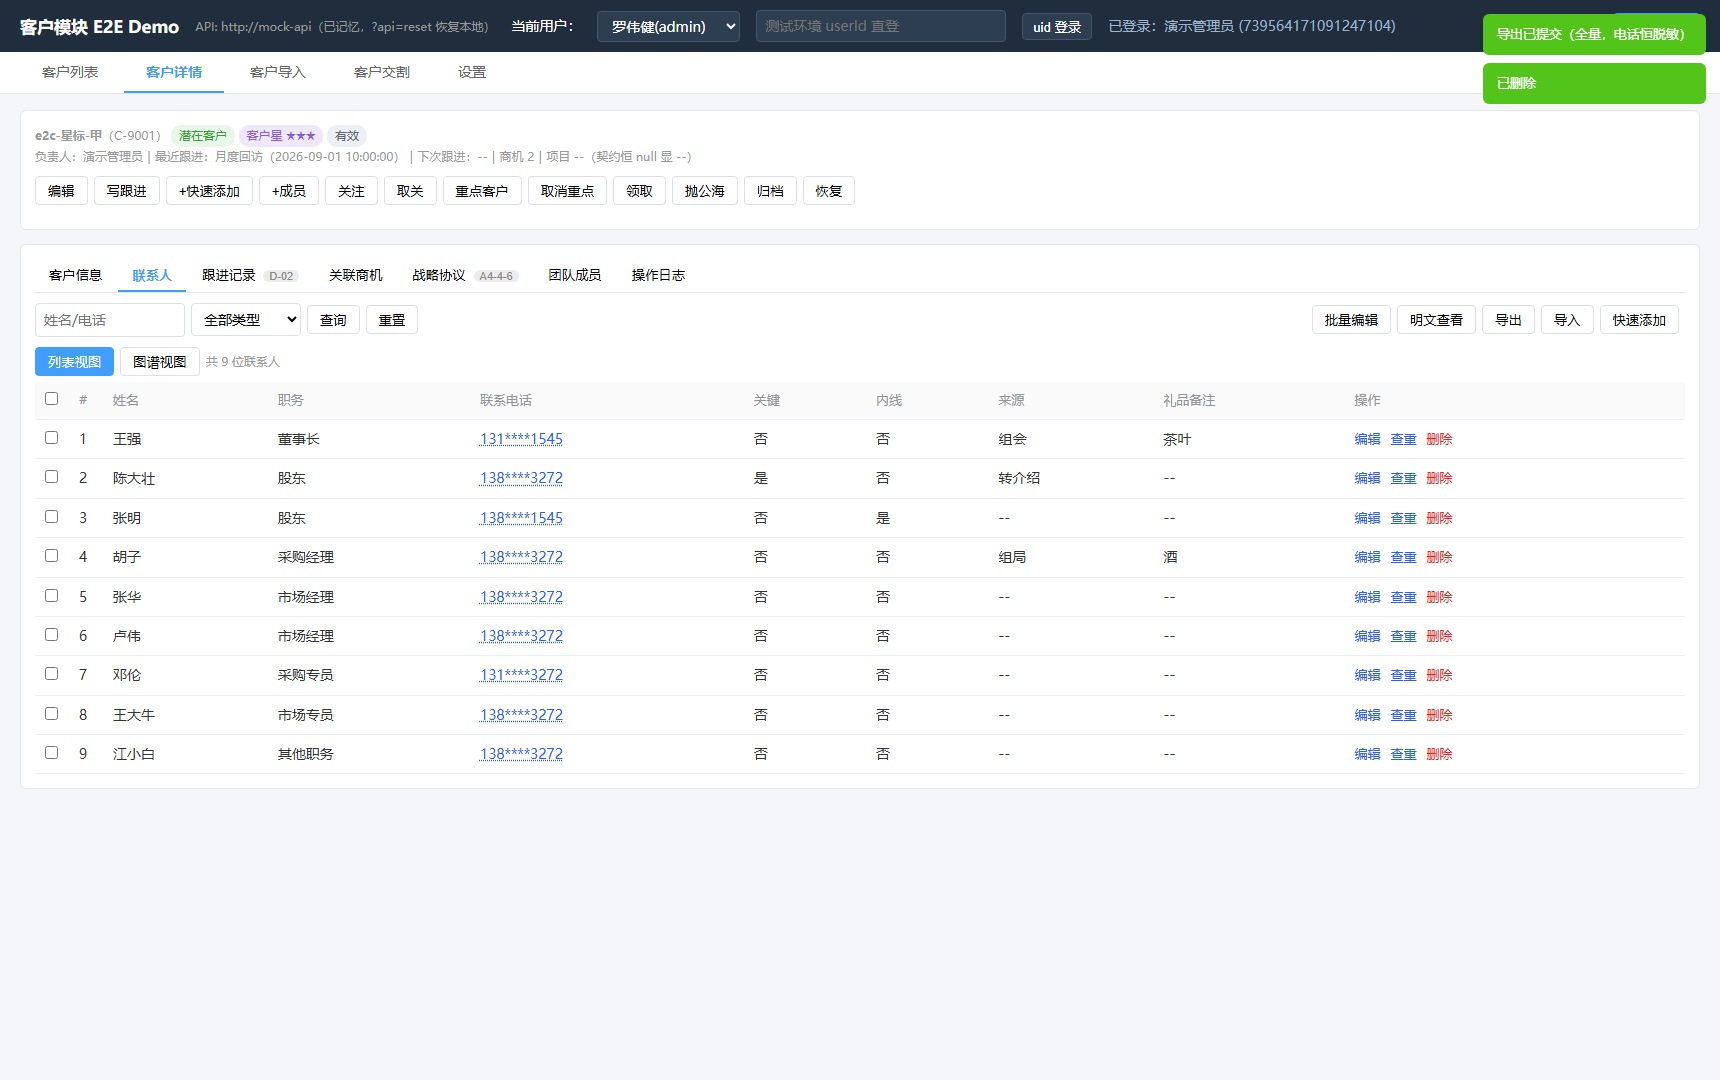Switch to 图谱视图 view
Screen dimensions: 1720x1080
(160, 362)
